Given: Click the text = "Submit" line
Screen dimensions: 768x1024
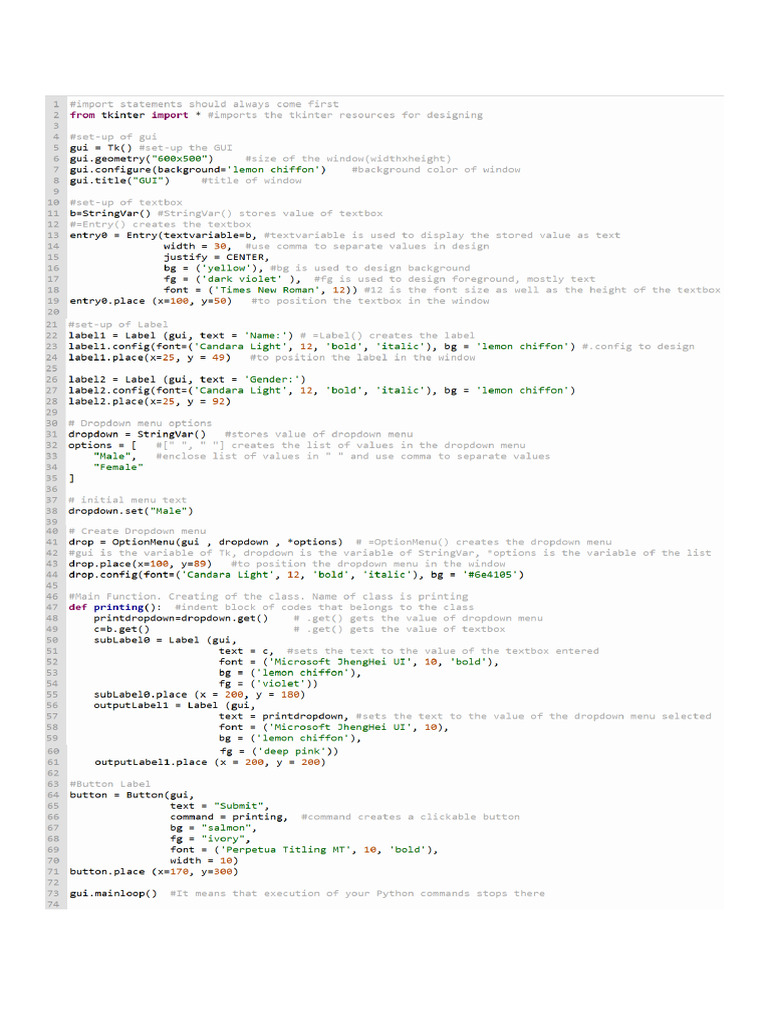Looking at the screenshot, I should (219, 806).
